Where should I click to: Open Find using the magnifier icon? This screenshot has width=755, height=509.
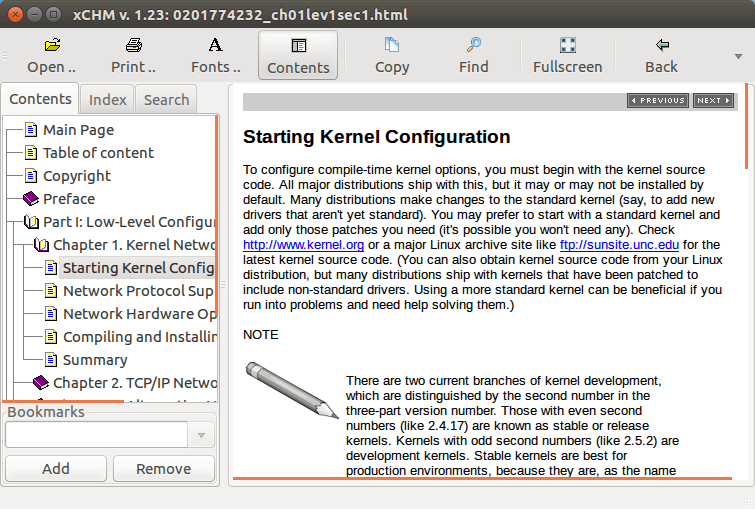tap(474, 45)
